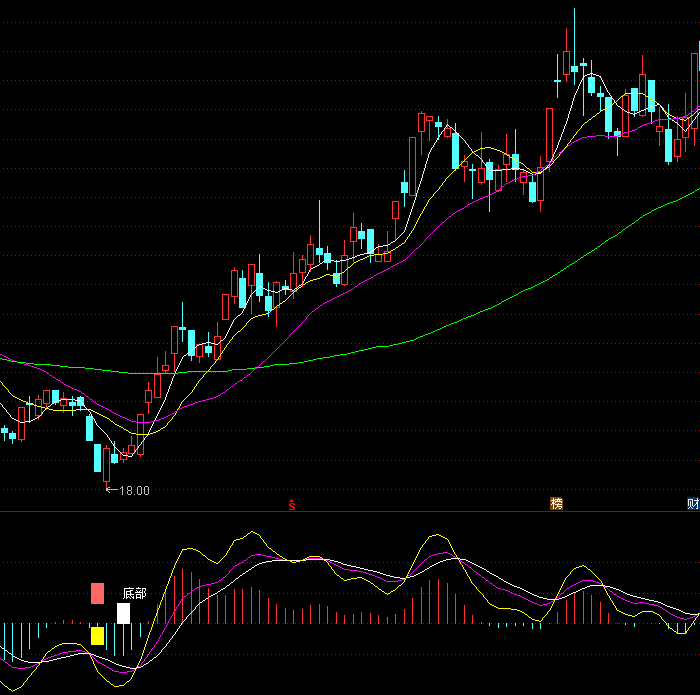Open the brown 榜 info marker
The image size is (700, 695).
tap(556, 504)
